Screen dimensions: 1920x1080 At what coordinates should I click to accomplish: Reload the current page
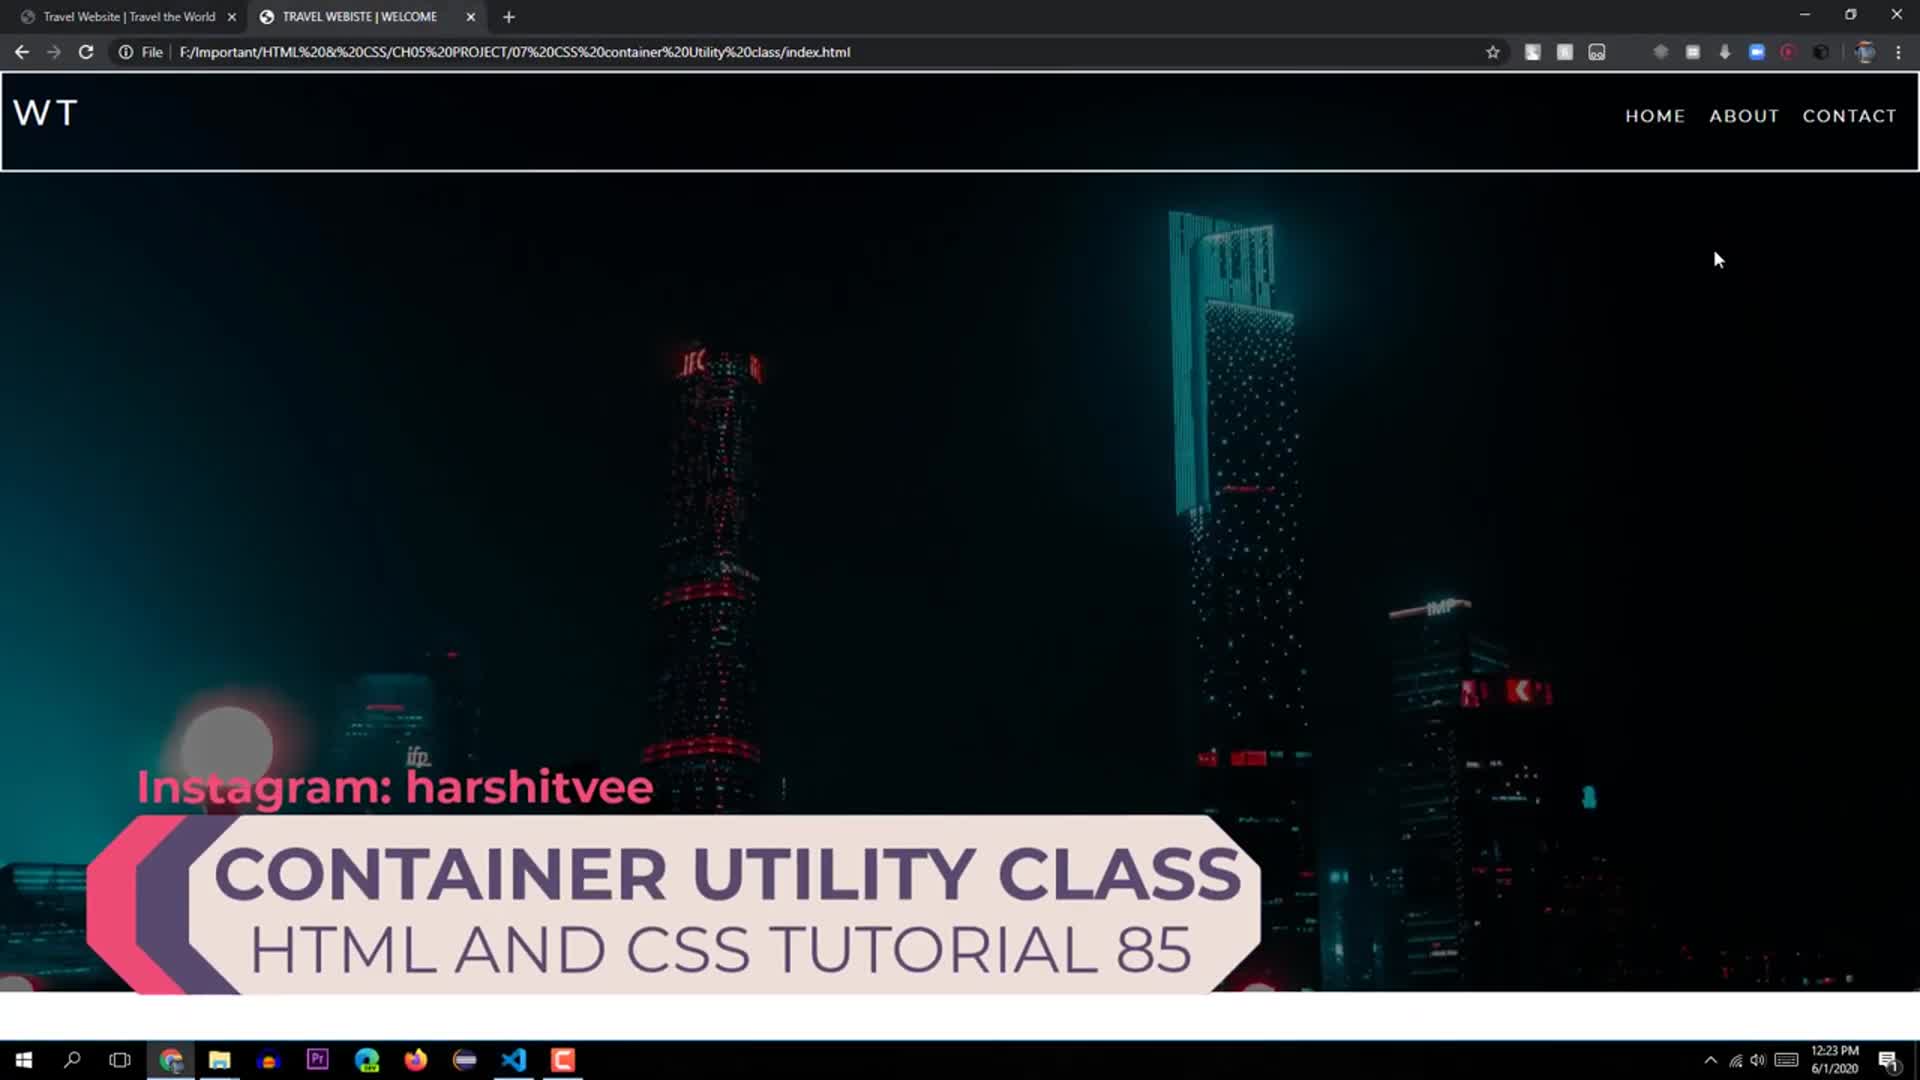point(86,52)
